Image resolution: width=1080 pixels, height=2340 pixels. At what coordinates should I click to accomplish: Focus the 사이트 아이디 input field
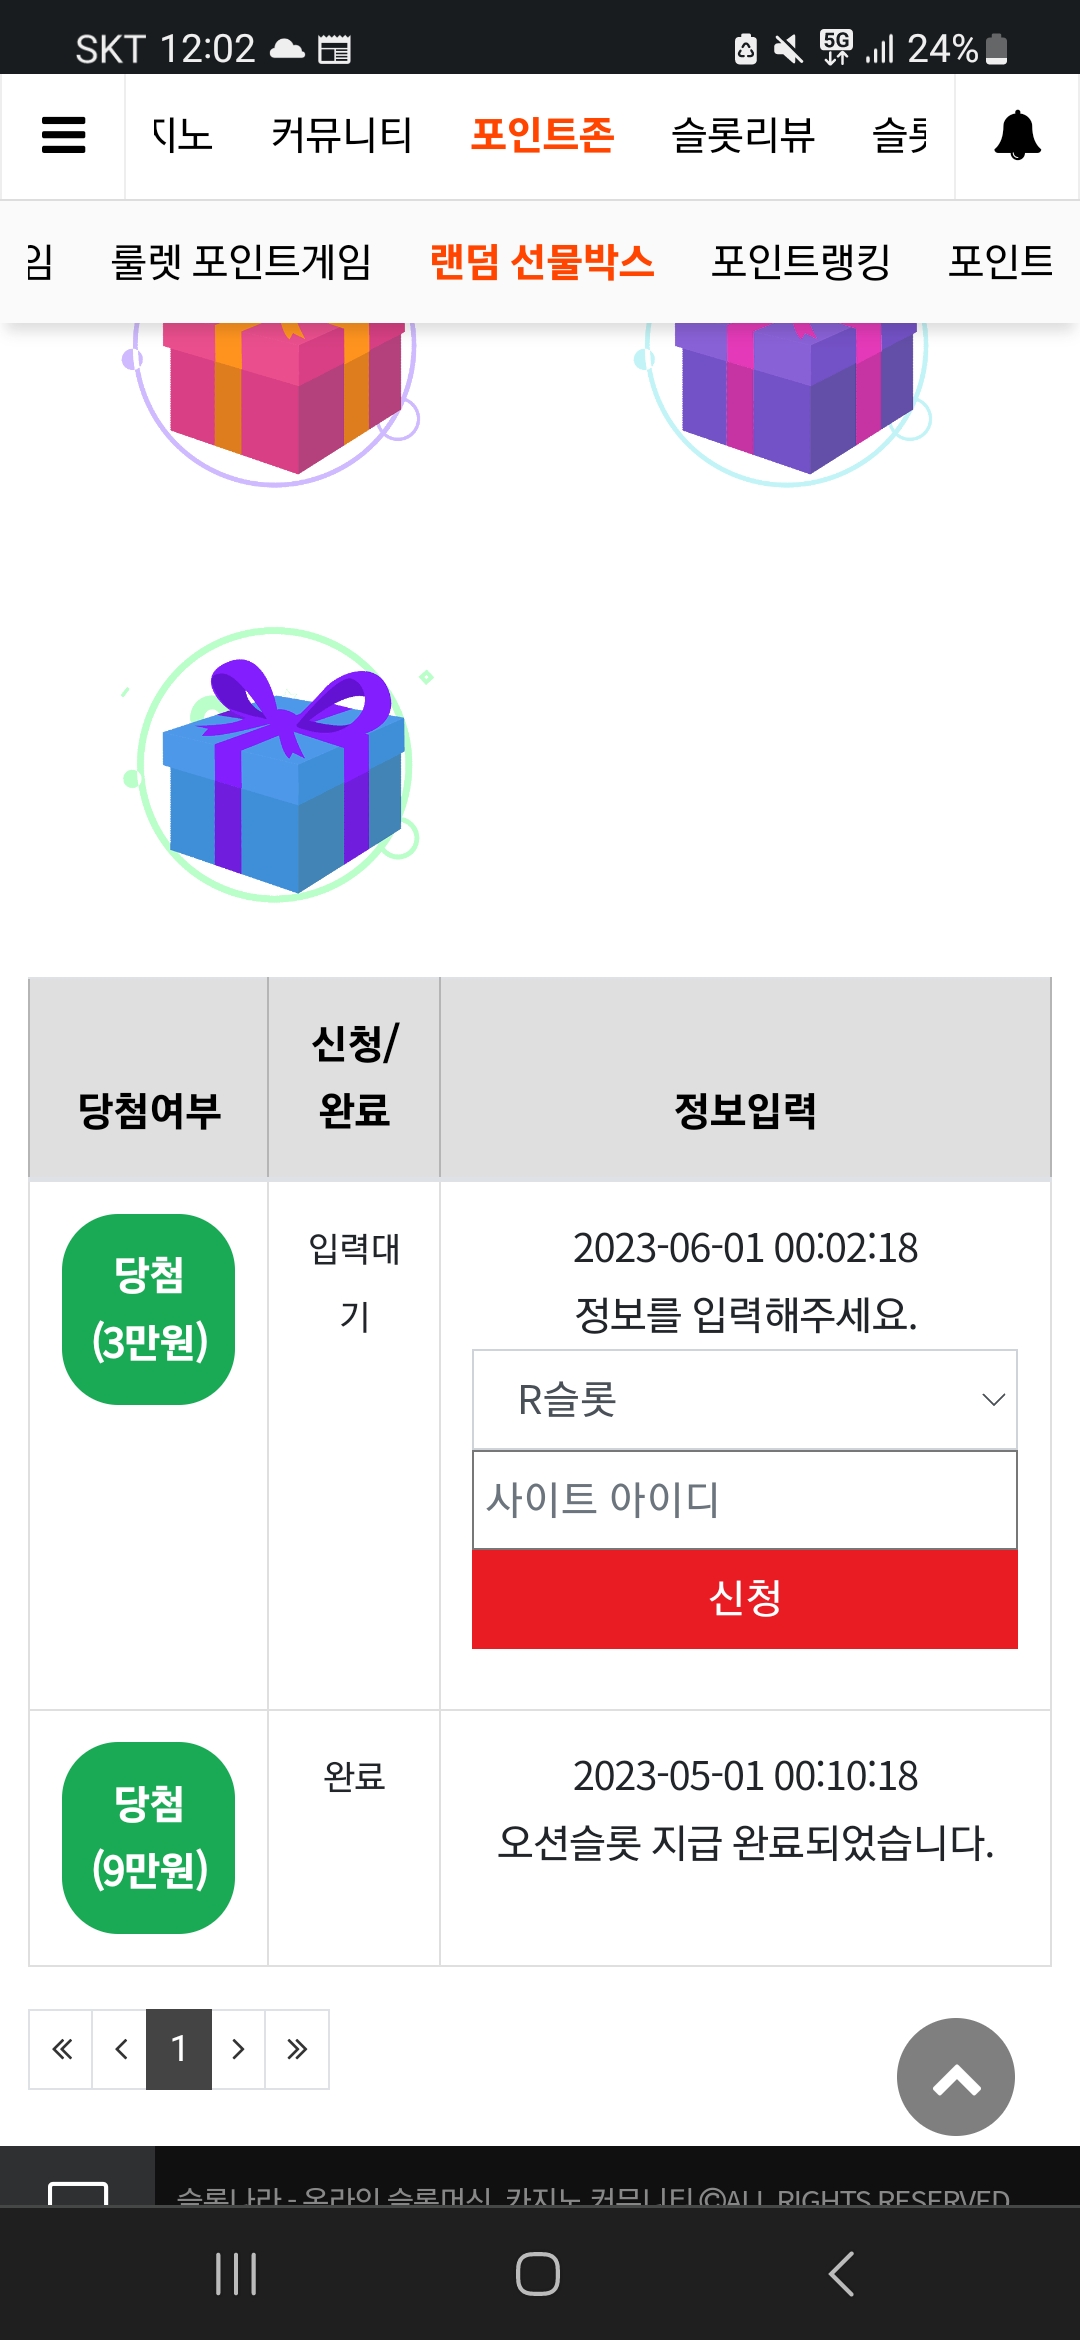click(745, 1499)
